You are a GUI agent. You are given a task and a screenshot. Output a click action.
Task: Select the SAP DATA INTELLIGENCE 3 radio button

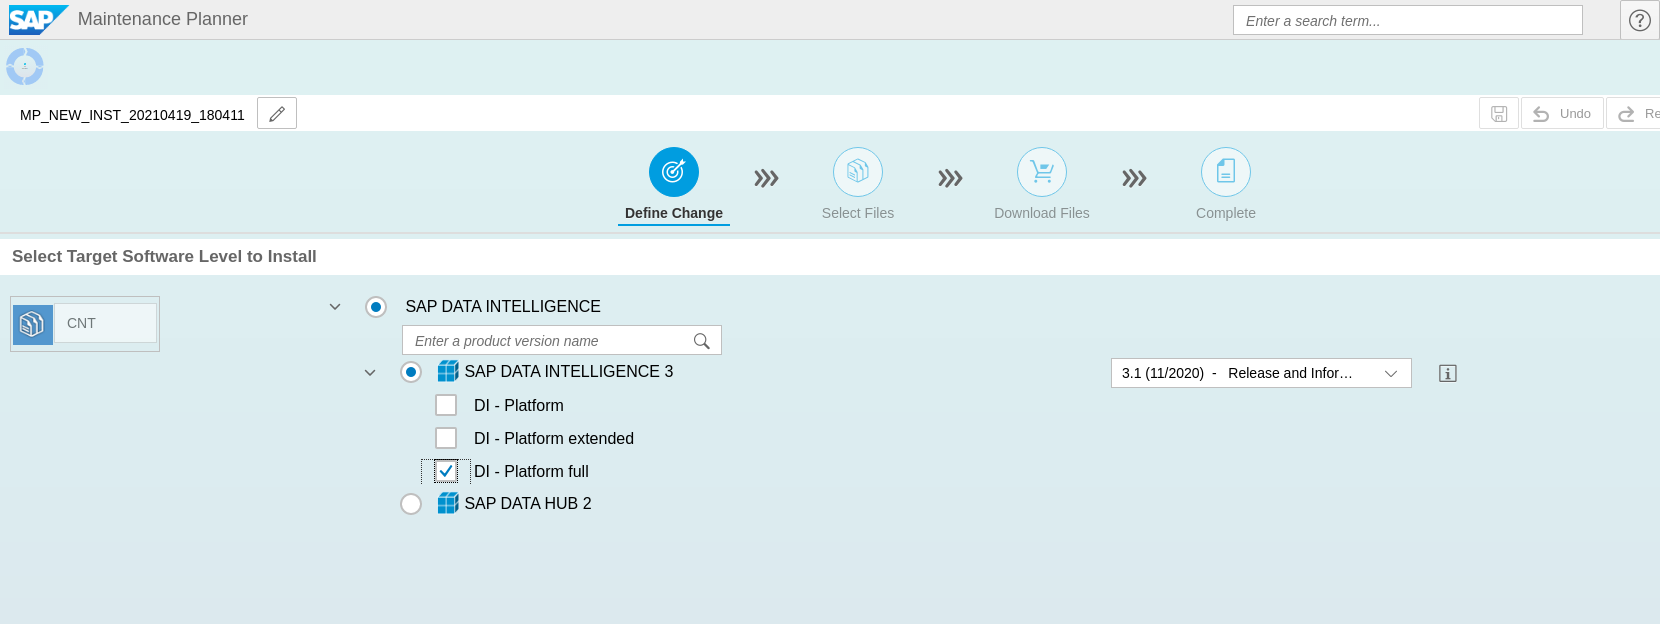[x=411, y=372]
